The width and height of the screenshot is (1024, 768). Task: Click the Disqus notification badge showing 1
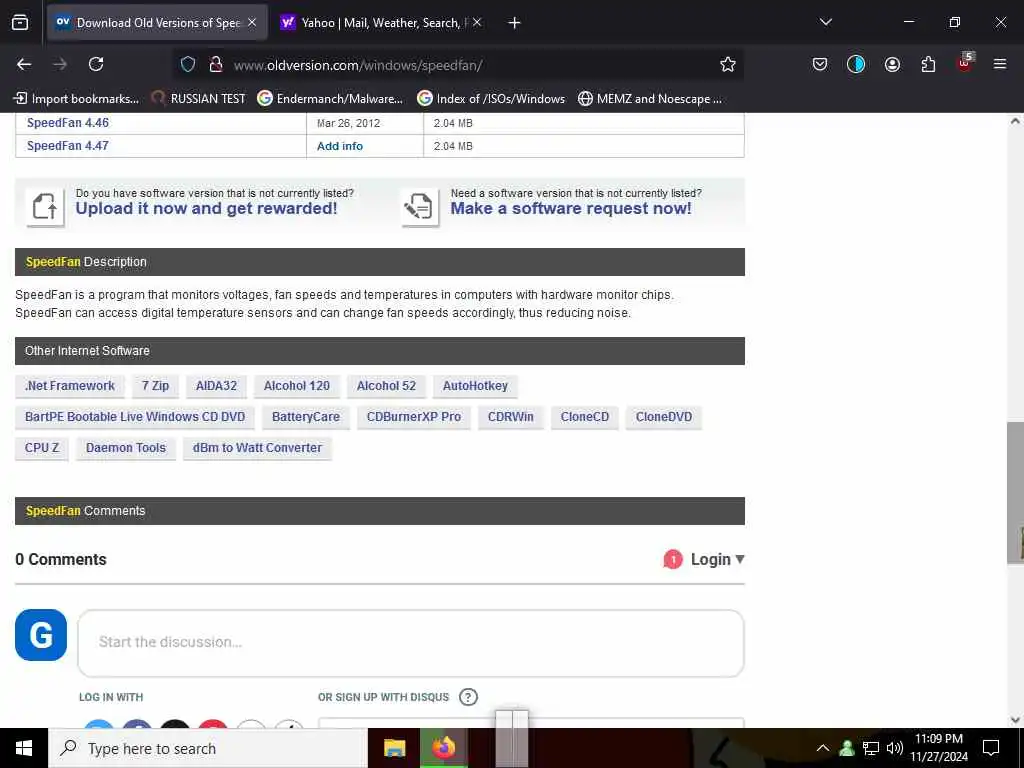click(673, 560)
